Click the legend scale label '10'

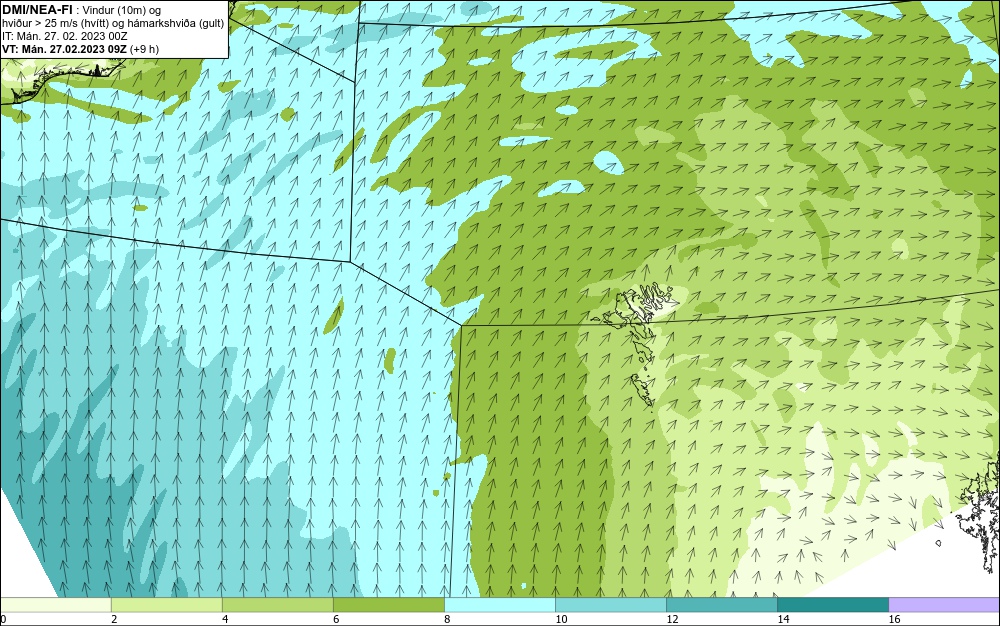pyautogui.click(x=561, y=619)
